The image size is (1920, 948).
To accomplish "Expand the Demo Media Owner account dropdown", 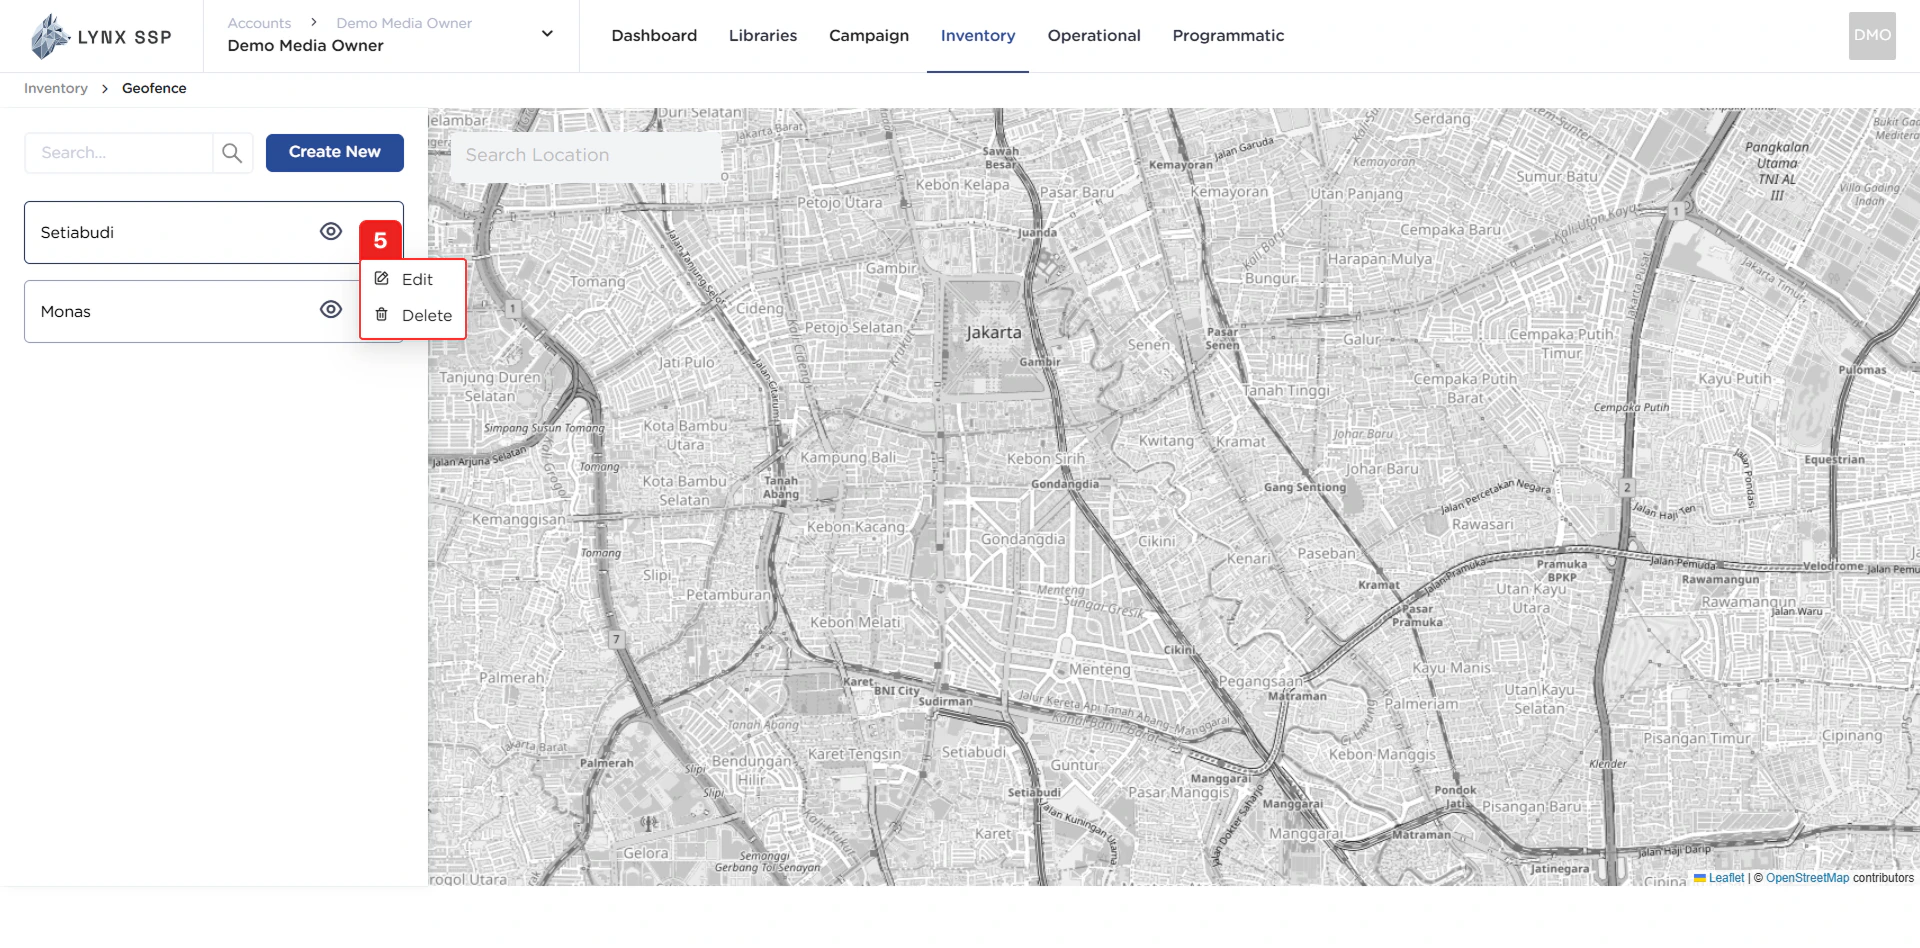I will click(x=547, y=33).
